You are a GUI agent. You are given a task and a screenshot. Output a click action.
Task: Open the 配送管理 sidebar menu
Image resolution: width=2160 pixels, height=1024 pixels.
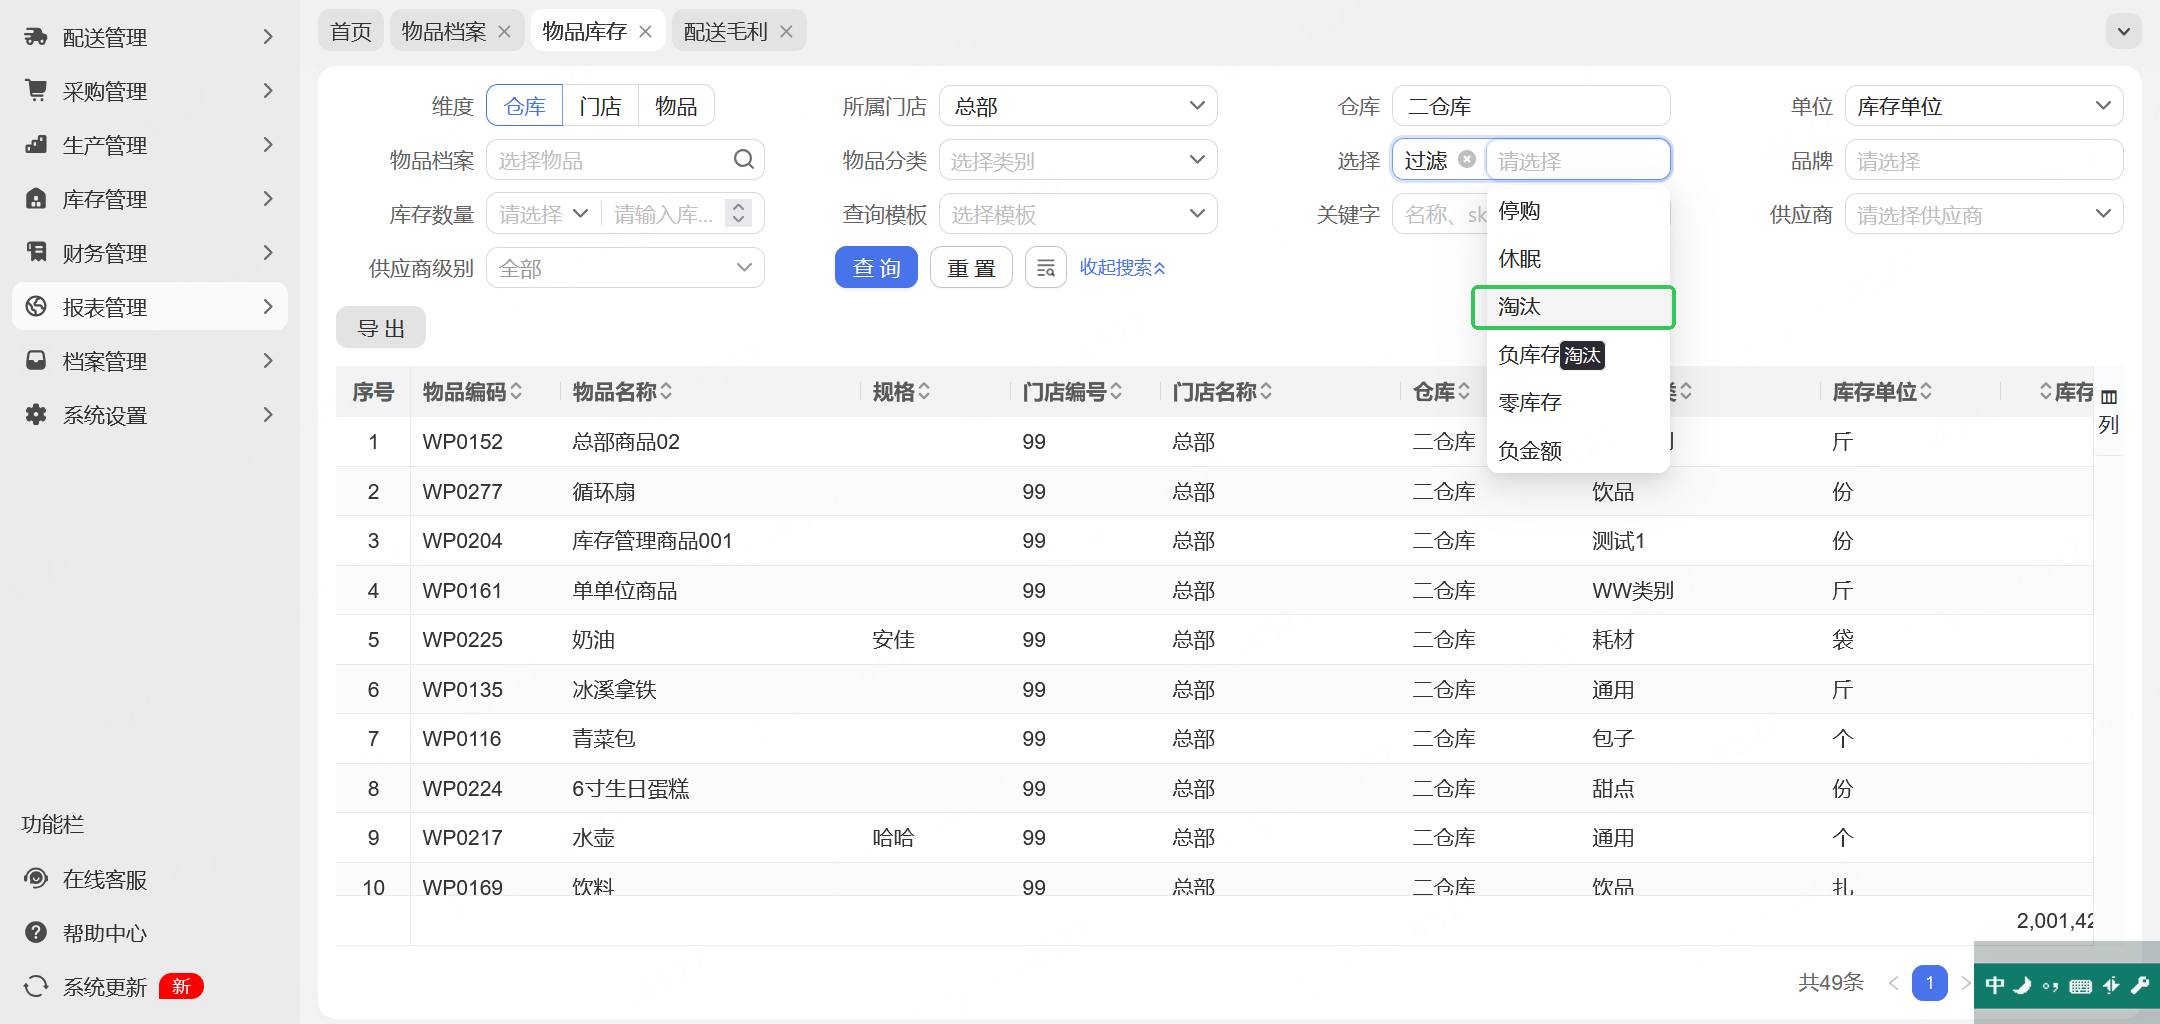(x=150, y=37)
